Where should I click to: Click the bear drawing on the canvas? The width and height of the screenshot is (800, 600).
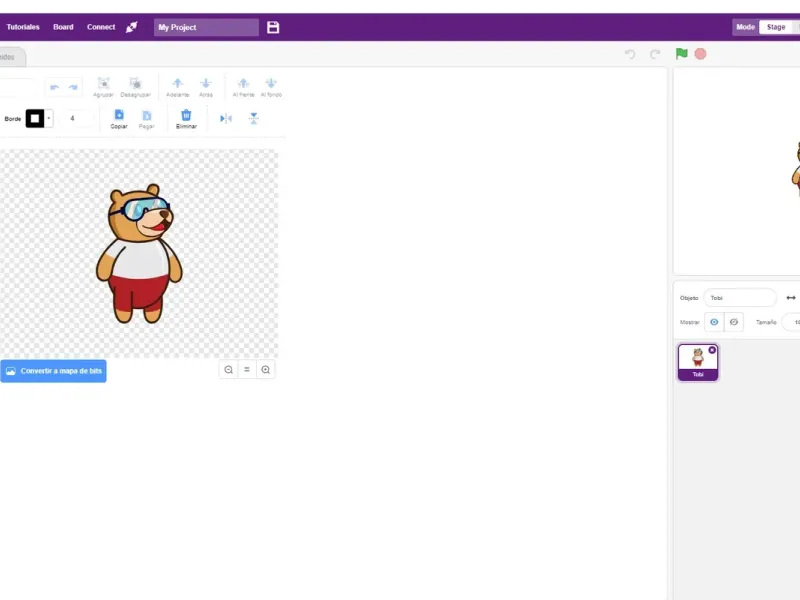pyautogui.click(x=139, y=254)
